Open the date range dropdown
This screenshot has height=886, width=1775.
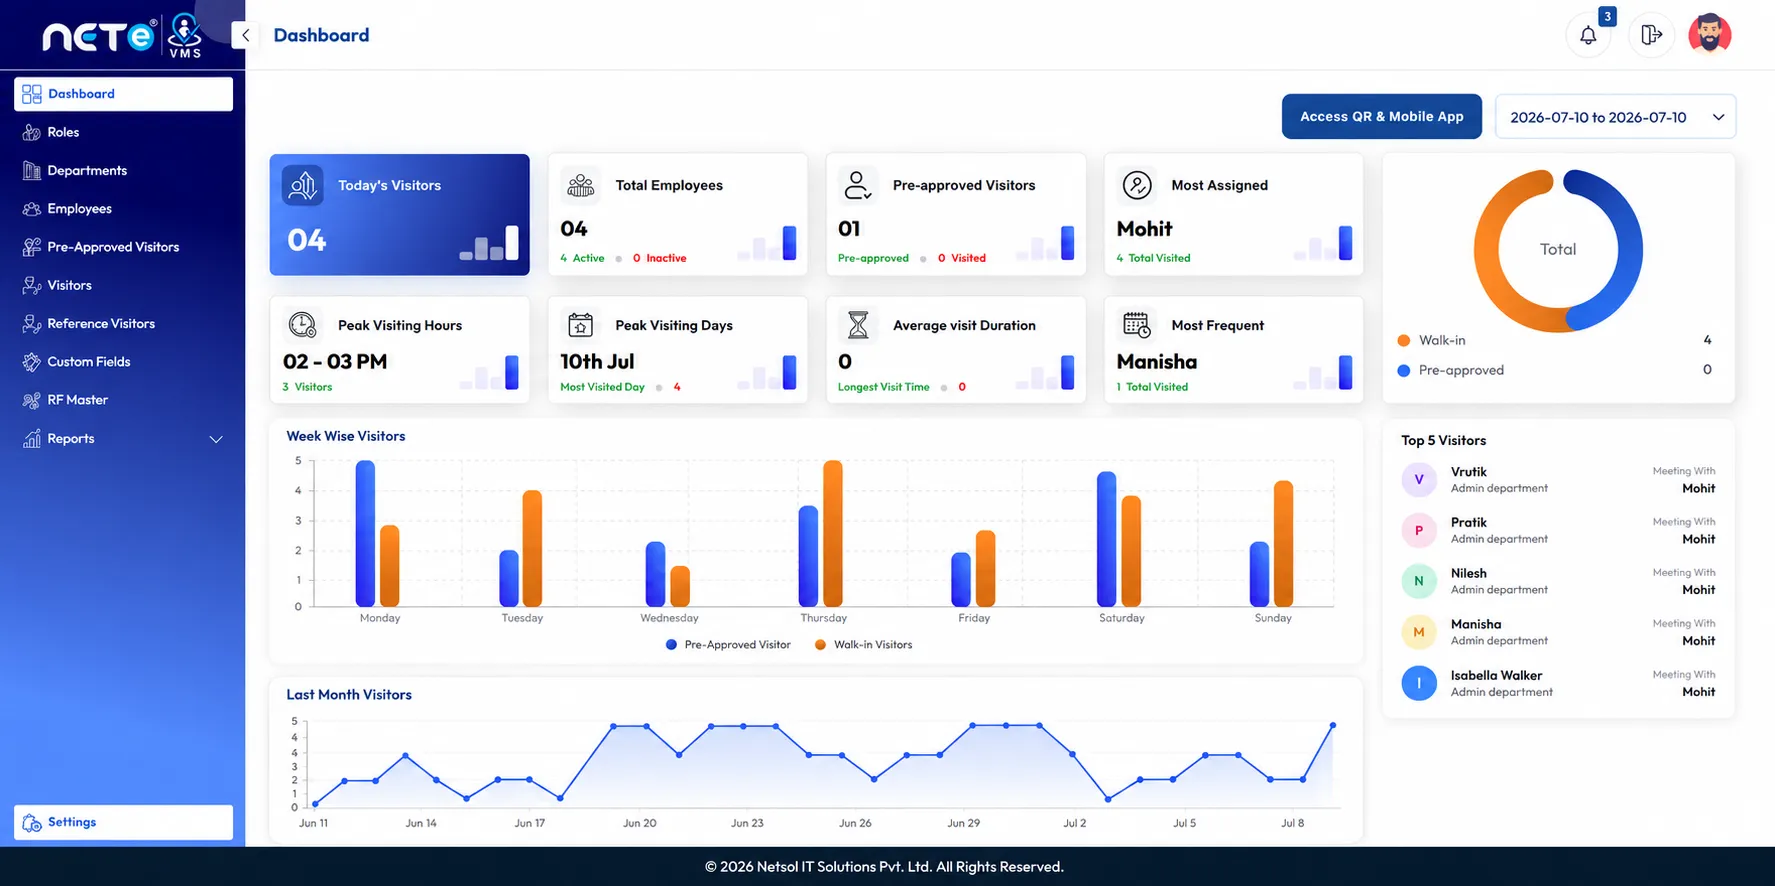pyautogui.click(x=1615, y=117)
